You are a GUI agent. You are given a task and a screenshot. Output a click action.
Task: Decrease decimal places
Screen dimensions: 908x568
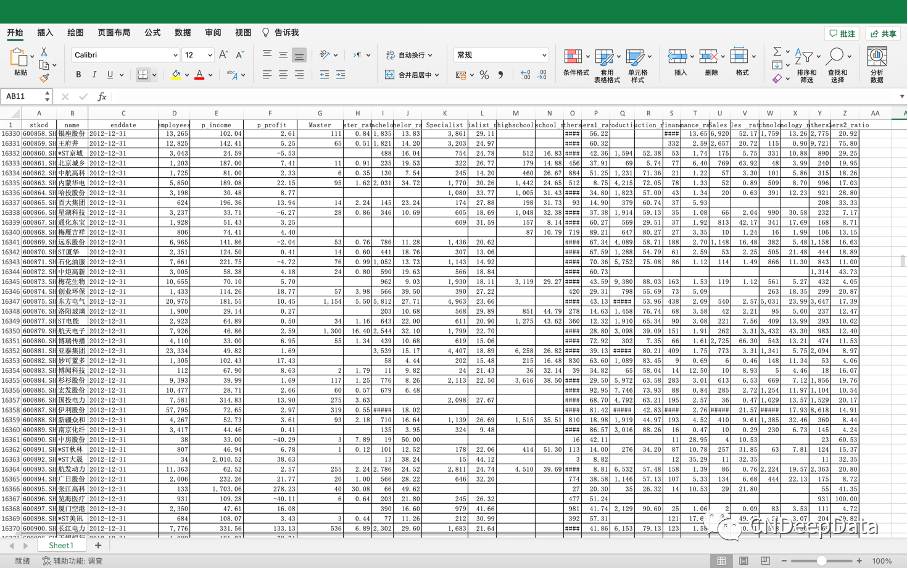coord(542,75)
